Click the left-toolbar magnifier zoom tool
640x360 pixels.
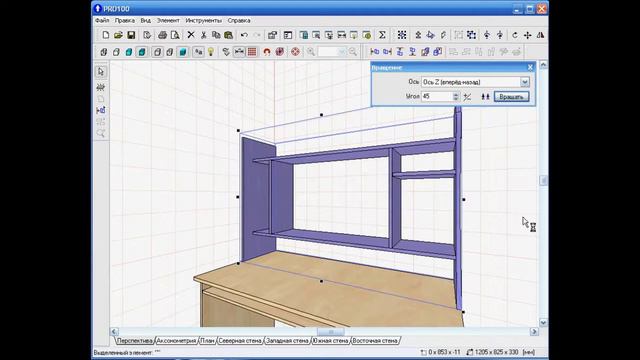click(101, 133)
